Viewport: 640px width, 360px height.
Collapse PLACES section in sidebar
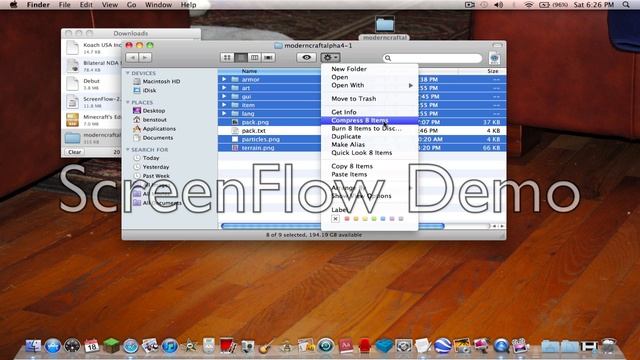128,102
